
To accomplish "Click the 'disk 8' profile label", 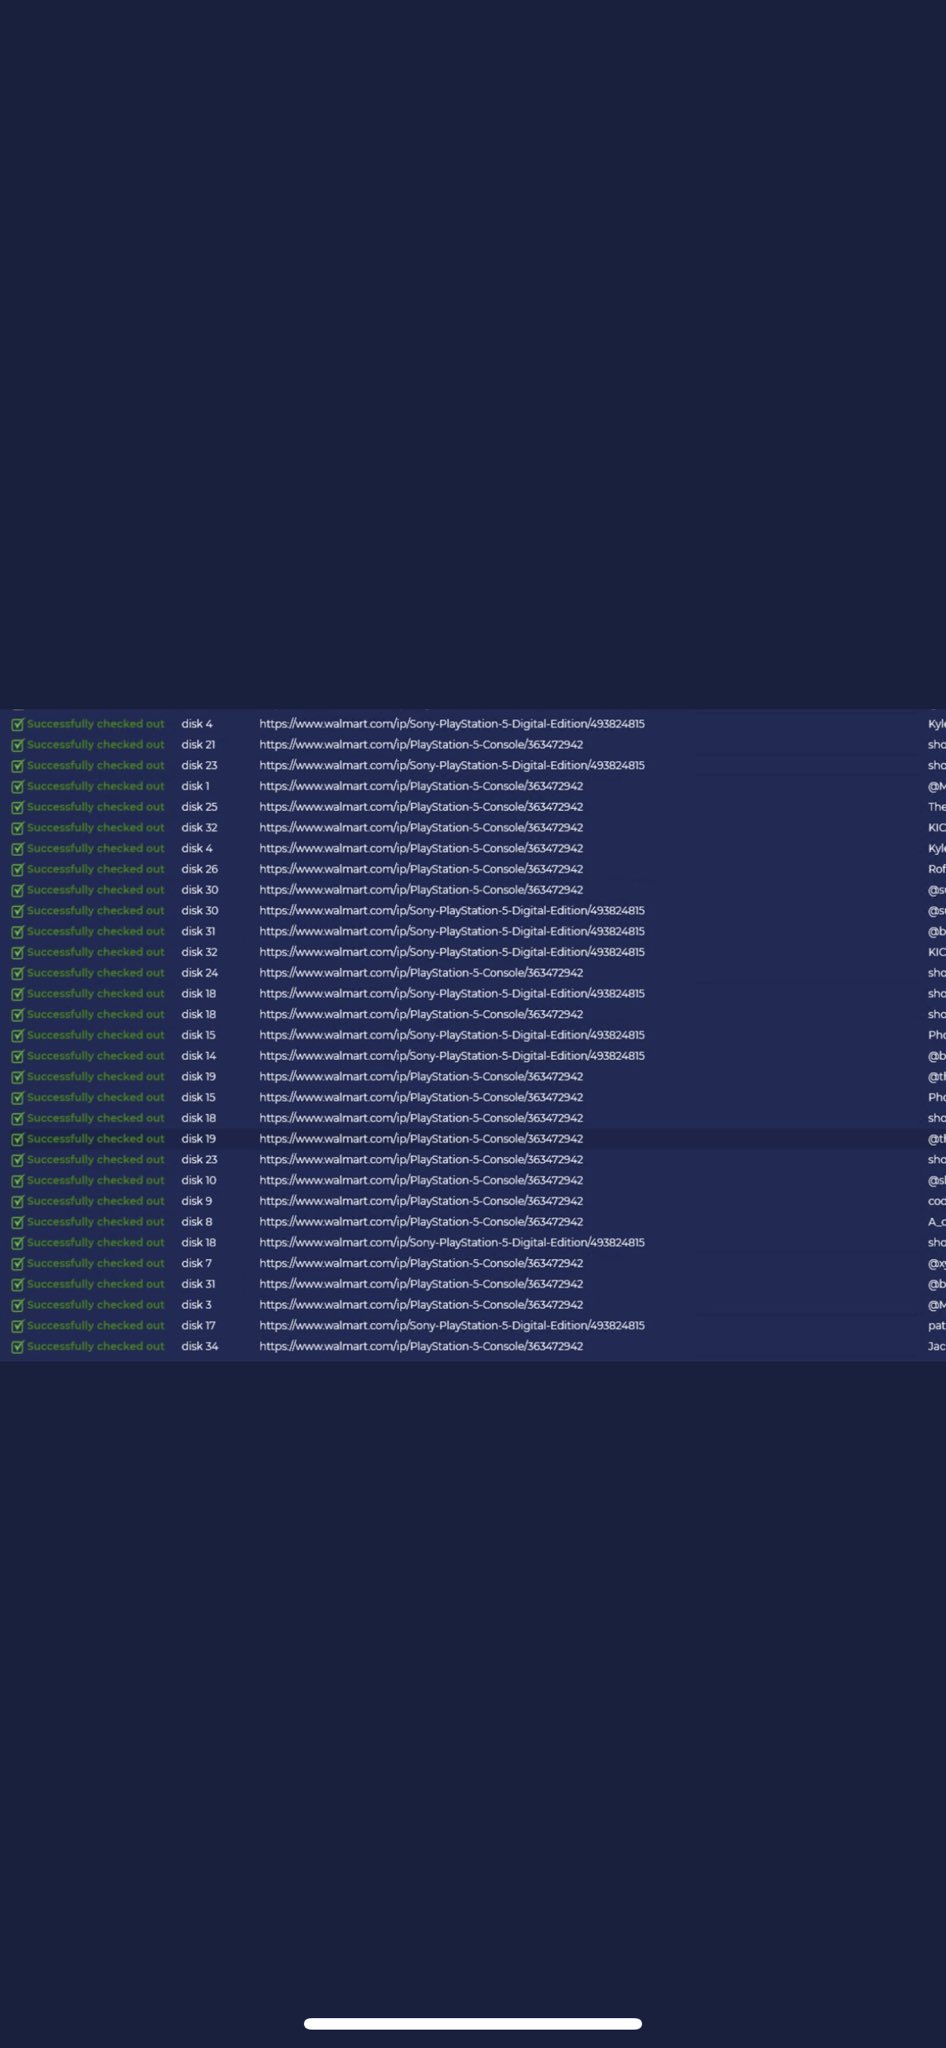I will 197,1222.
